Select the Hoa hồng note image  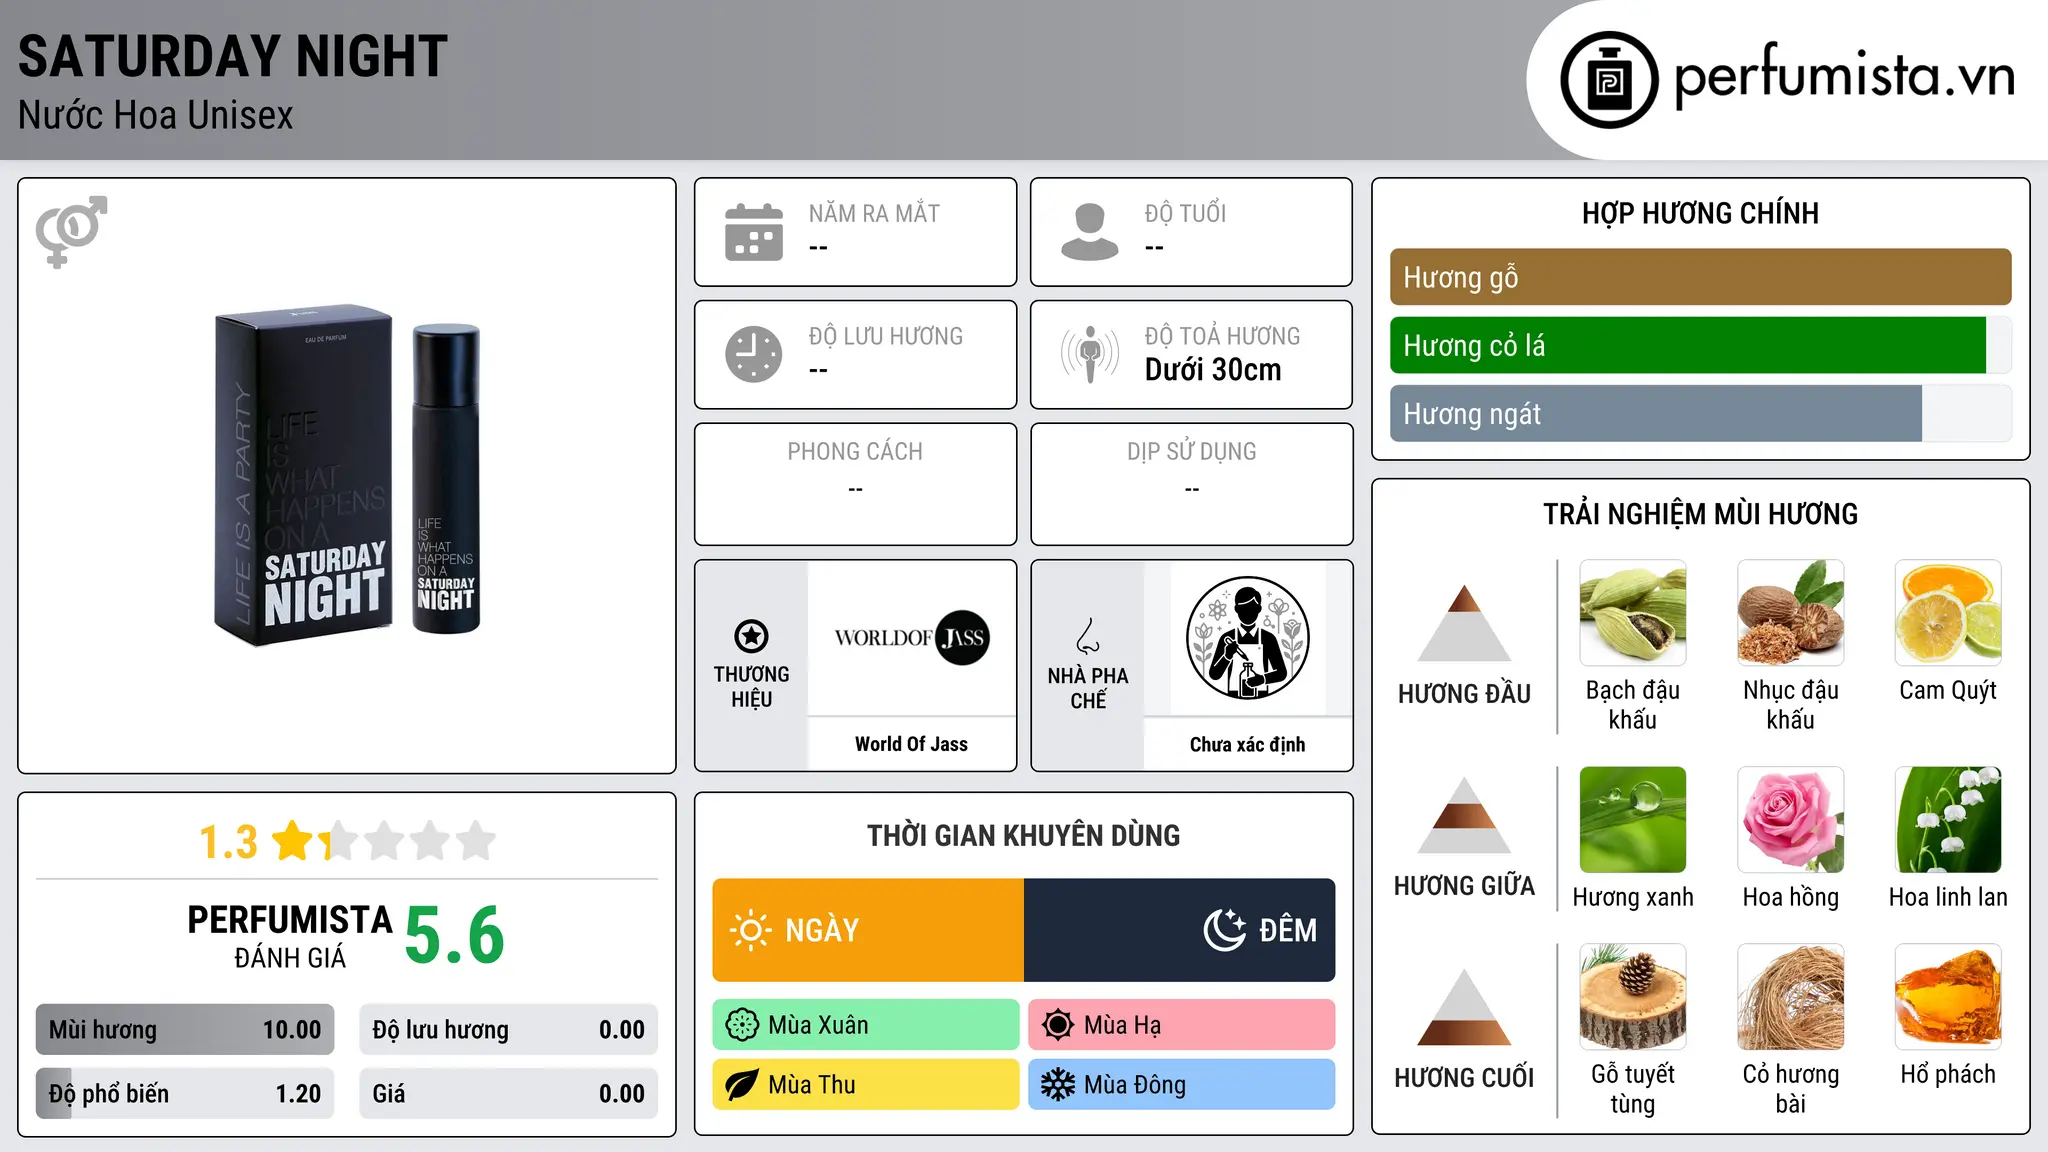pyautogui.click(x=1791, y=820)
